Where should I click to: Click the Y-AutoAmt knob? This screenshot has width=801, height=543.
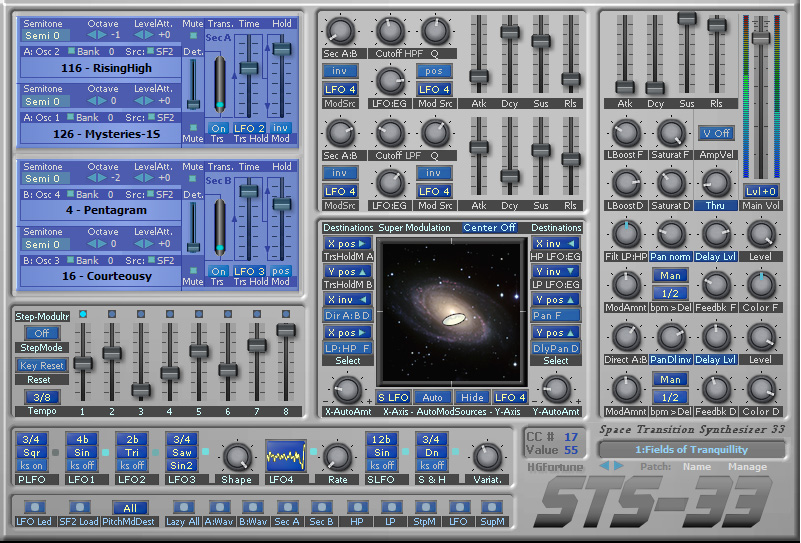click(556, 390)
